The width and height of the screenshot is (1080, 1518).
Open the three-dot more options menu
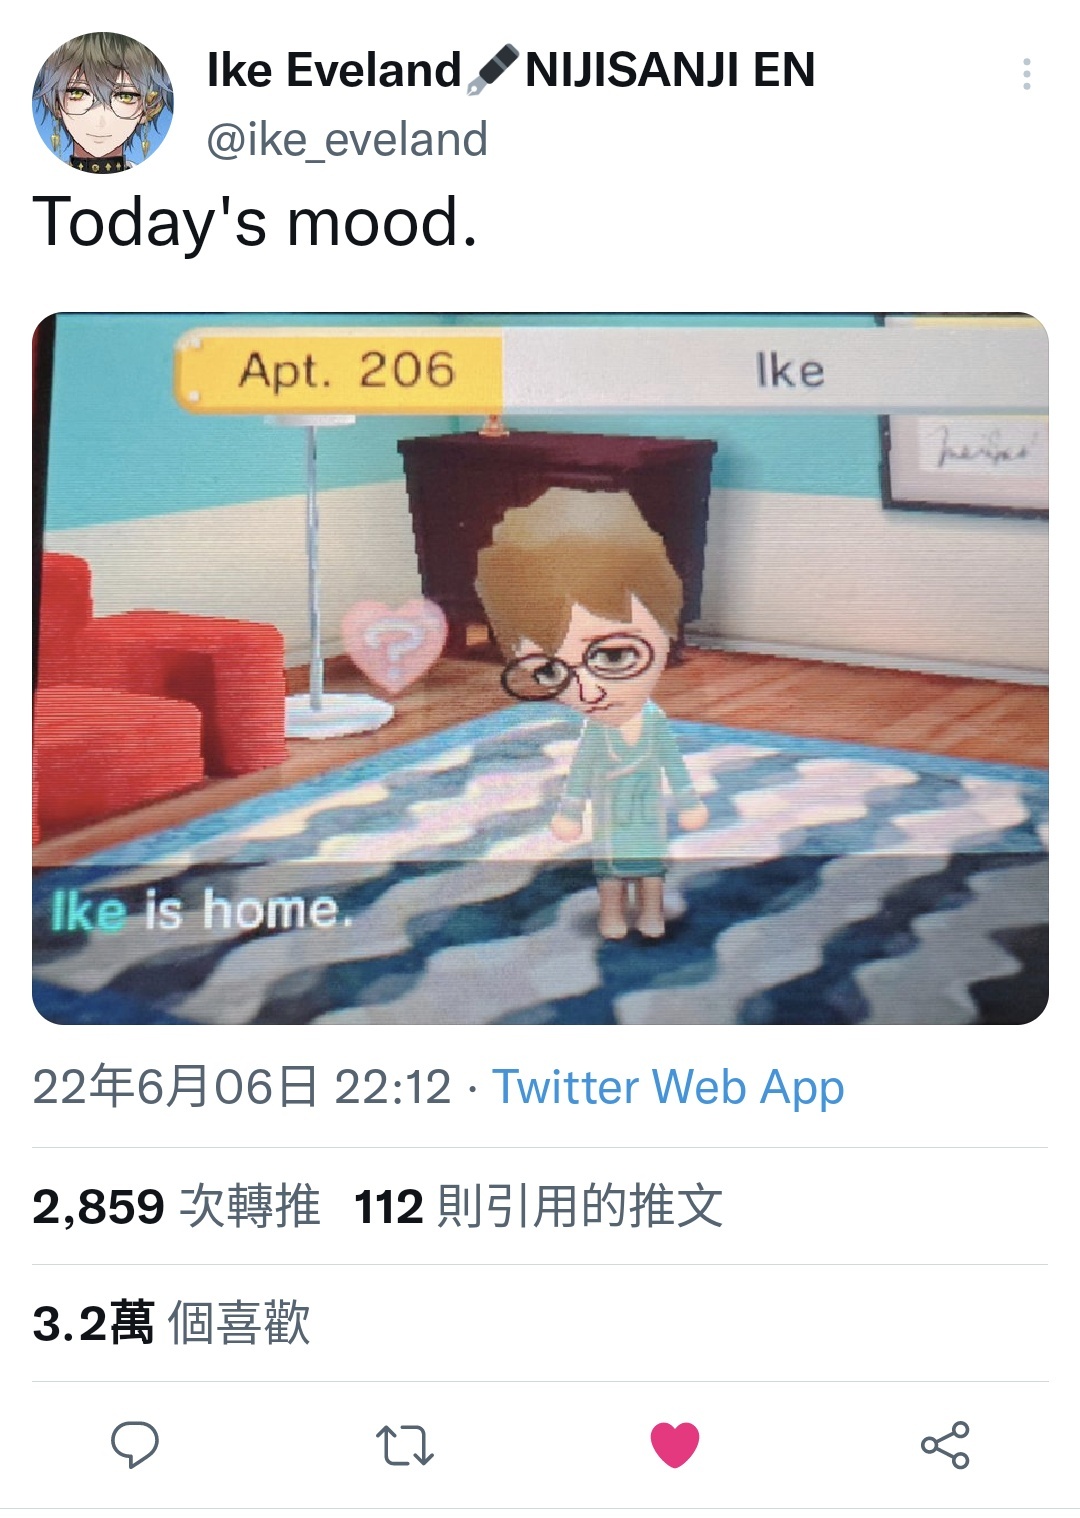point(1027,74)
